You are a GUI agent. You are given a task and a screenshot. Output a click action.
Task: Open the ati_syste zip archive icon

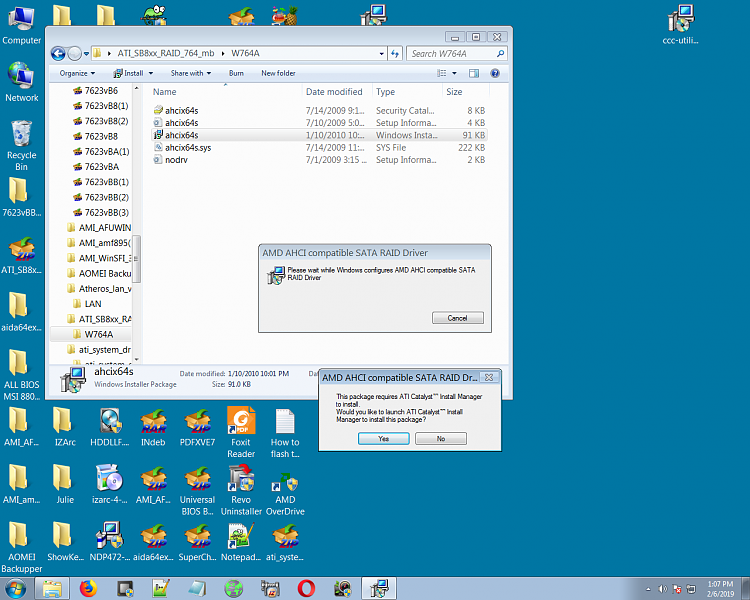coord(285,542)
